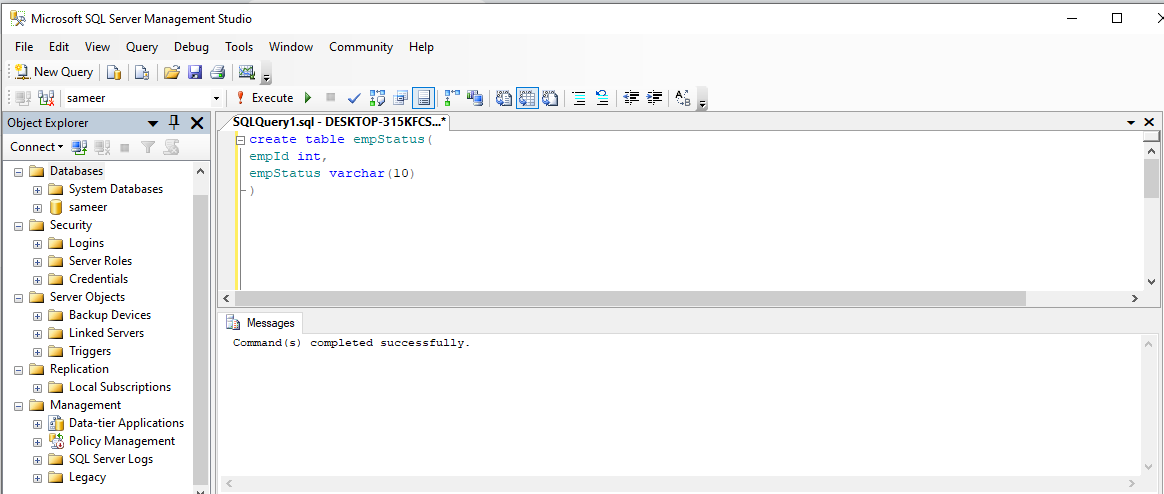Select the Data-tier Applications tree item
The height and width of the screenshot is (494, 1164).
126,423
